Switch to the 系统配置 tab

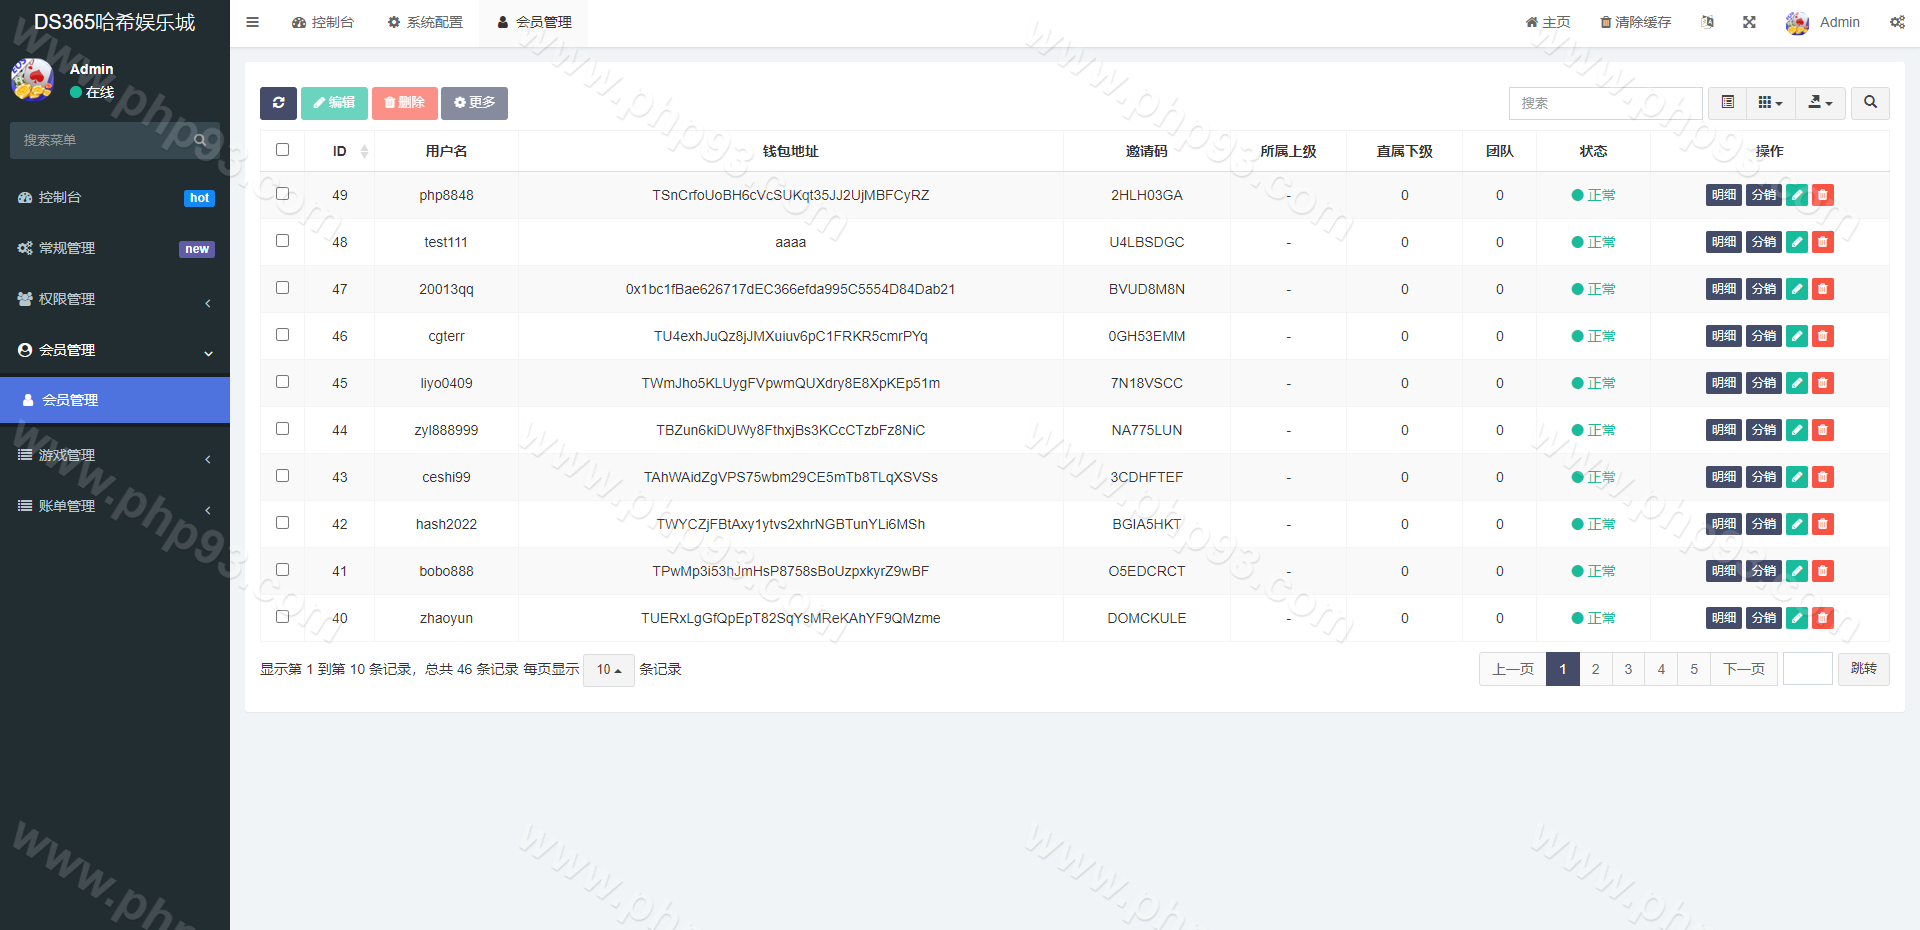point(425,22)
